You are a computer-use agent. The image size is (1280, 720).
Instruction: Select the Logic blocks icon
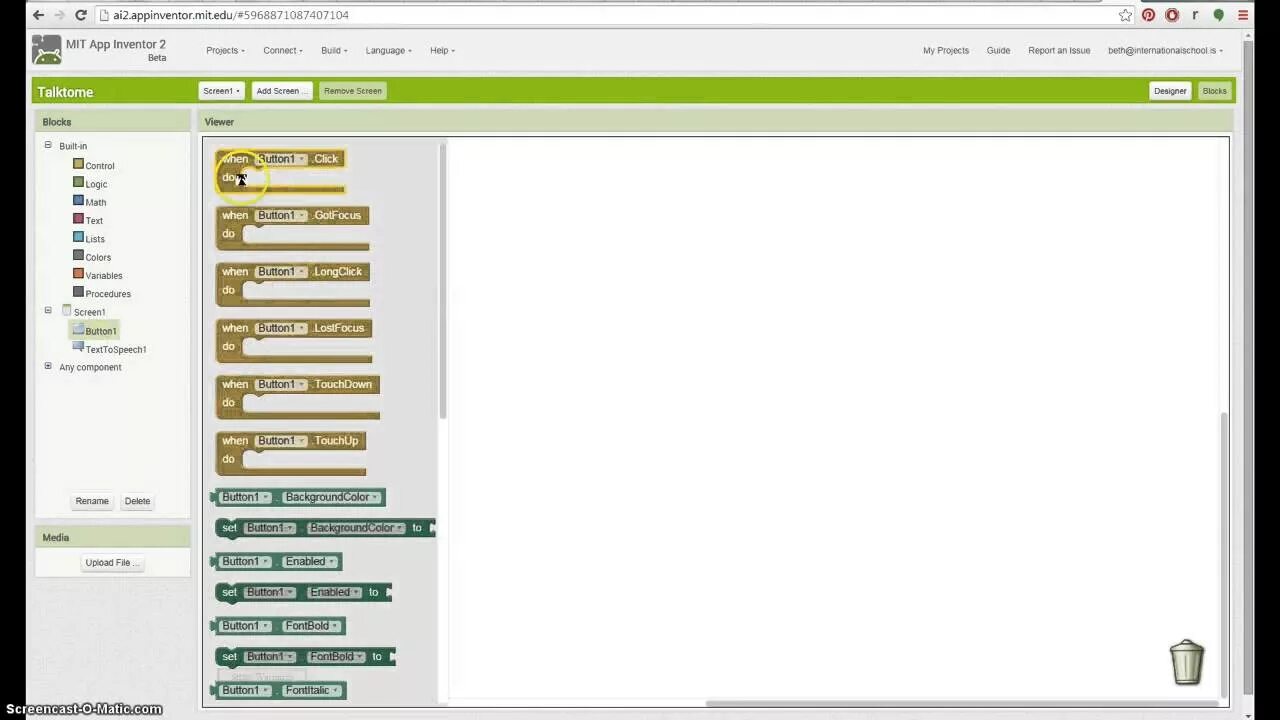[78, 182]
